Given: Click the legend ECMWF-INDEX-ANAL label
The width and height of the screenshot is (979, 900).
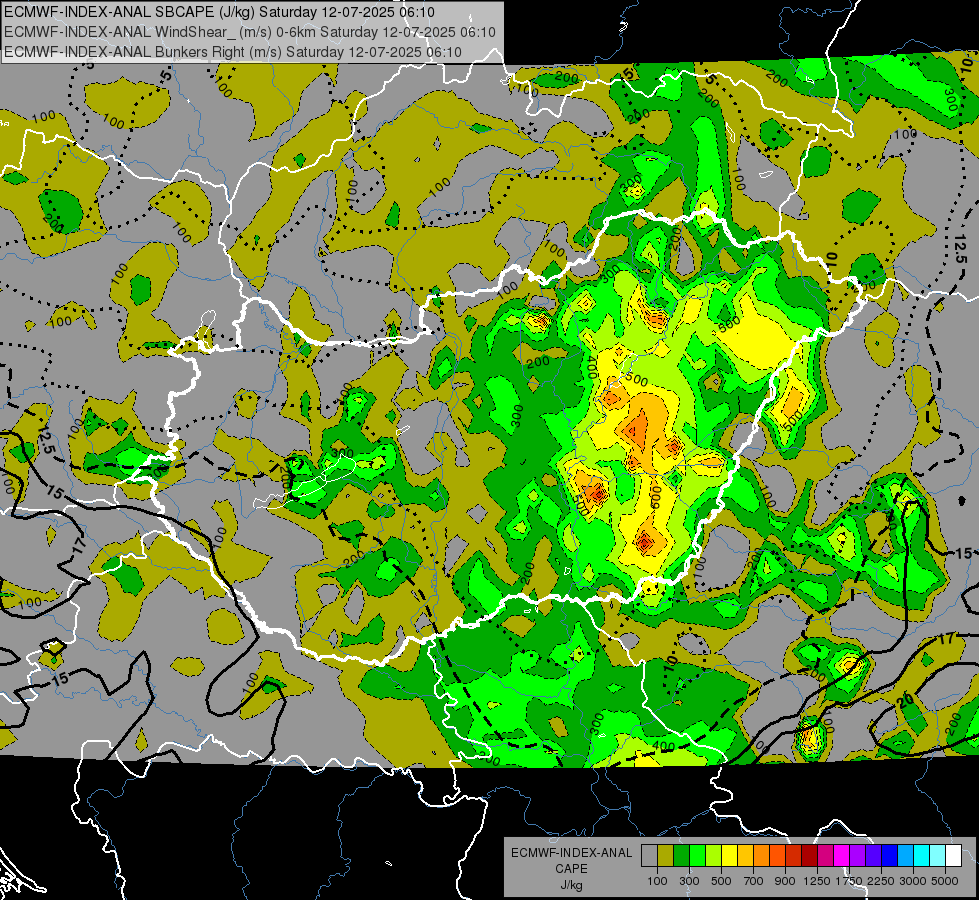Looking at the screenshot, I should click(x=571, y=853).
